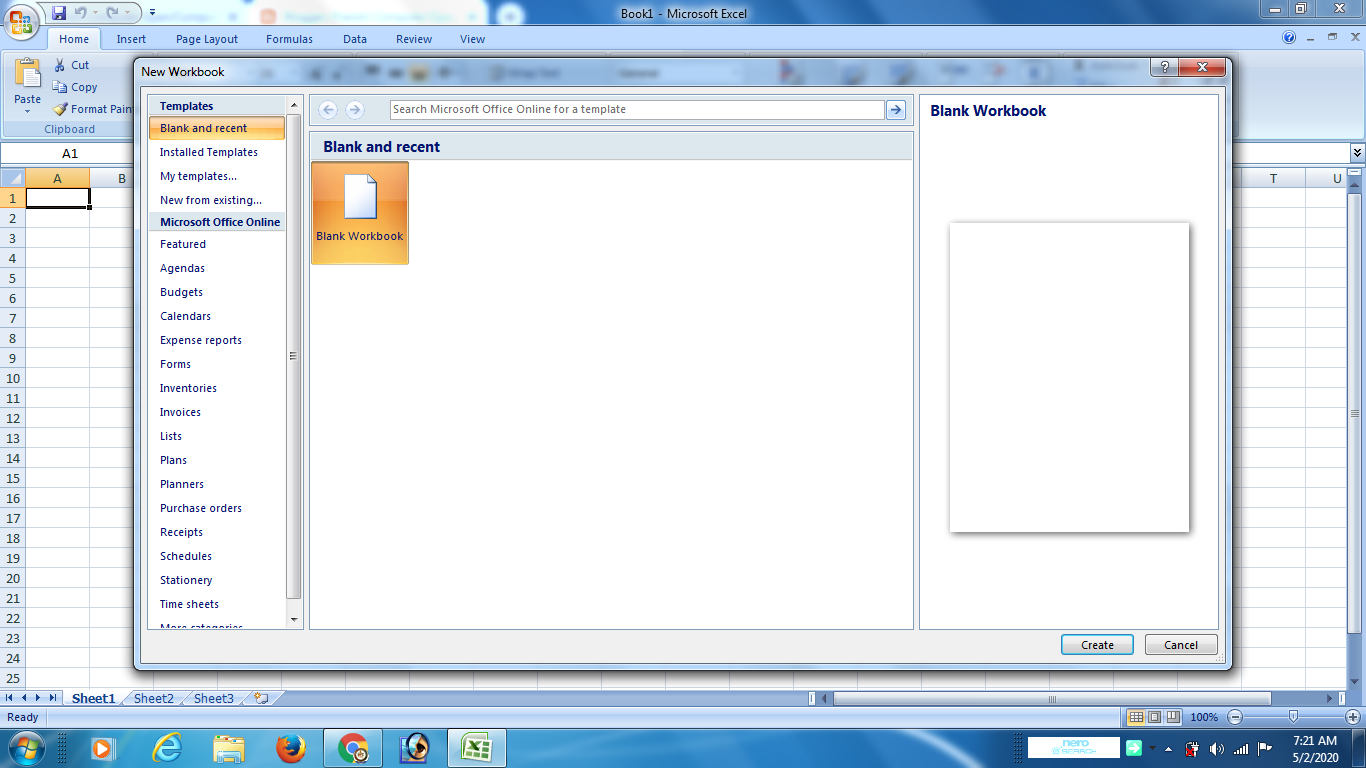Open the Formulas ribbon tab
1366x768 pixels.
click(289, 39)
